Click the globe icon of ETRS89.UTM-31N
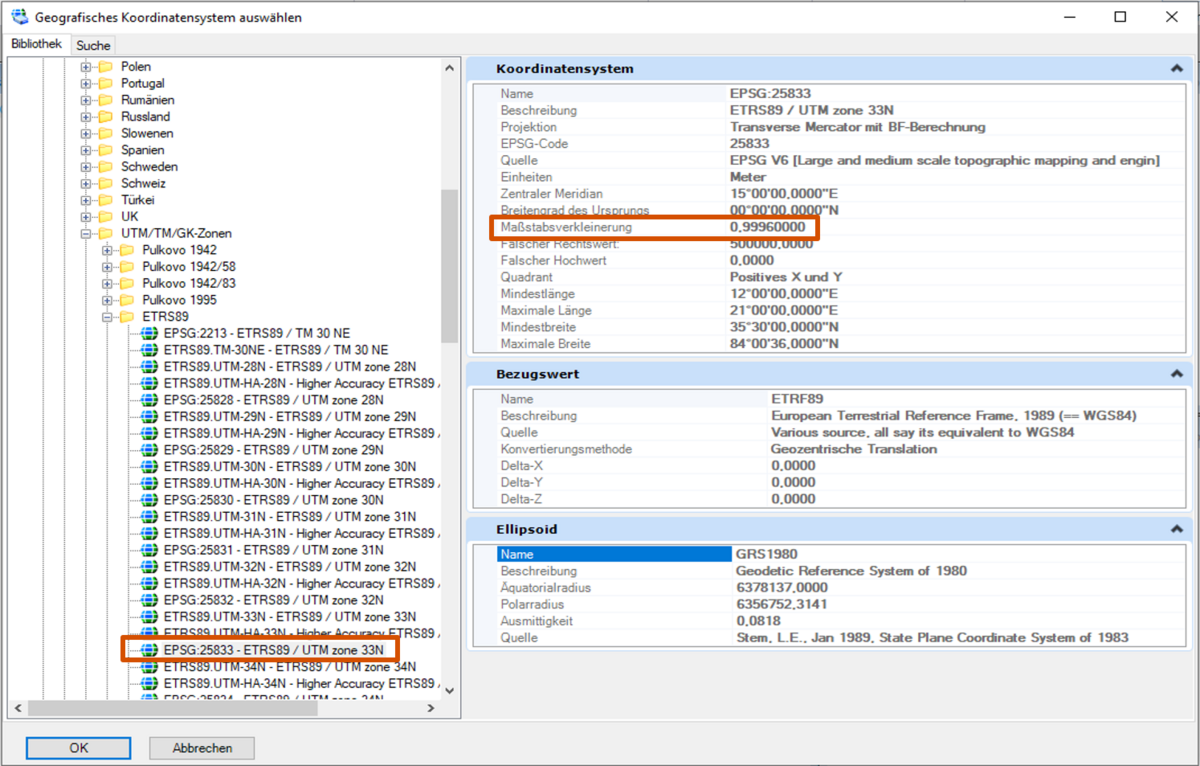 click(x=149, y=516)
